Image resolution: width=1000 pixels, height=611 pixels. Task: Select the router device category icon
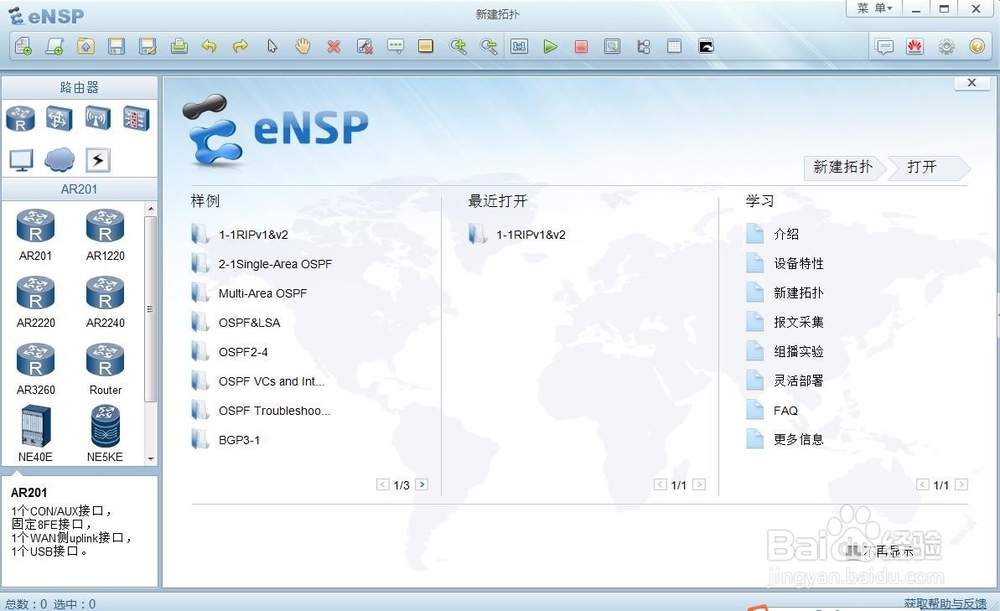coord(20,119)
